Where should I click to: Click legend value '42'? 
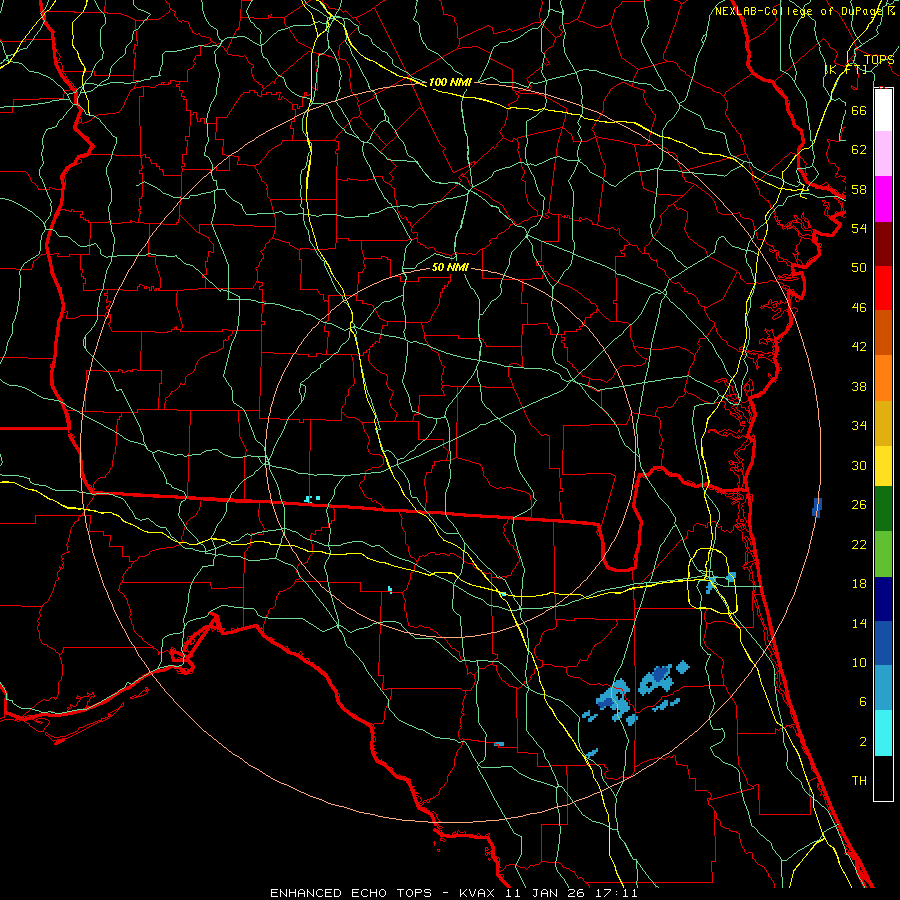[859, 347]
